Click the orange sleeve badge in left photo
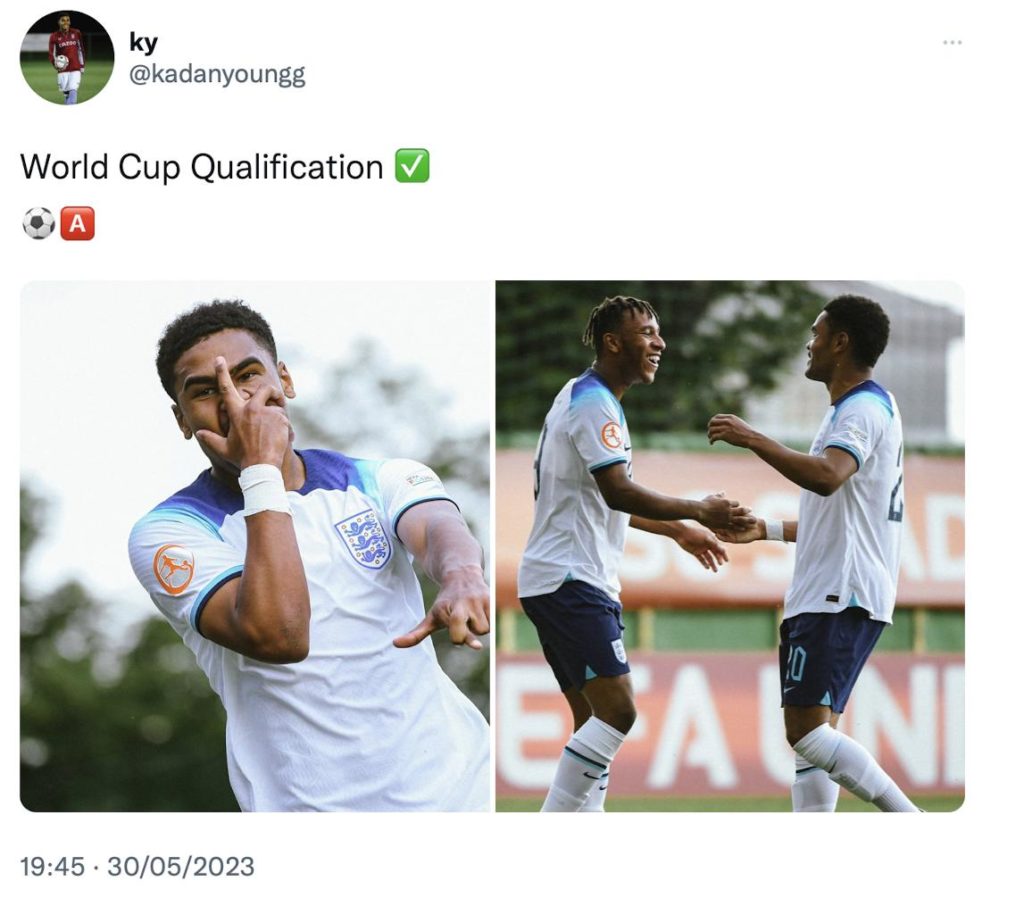 click(174, 569)
